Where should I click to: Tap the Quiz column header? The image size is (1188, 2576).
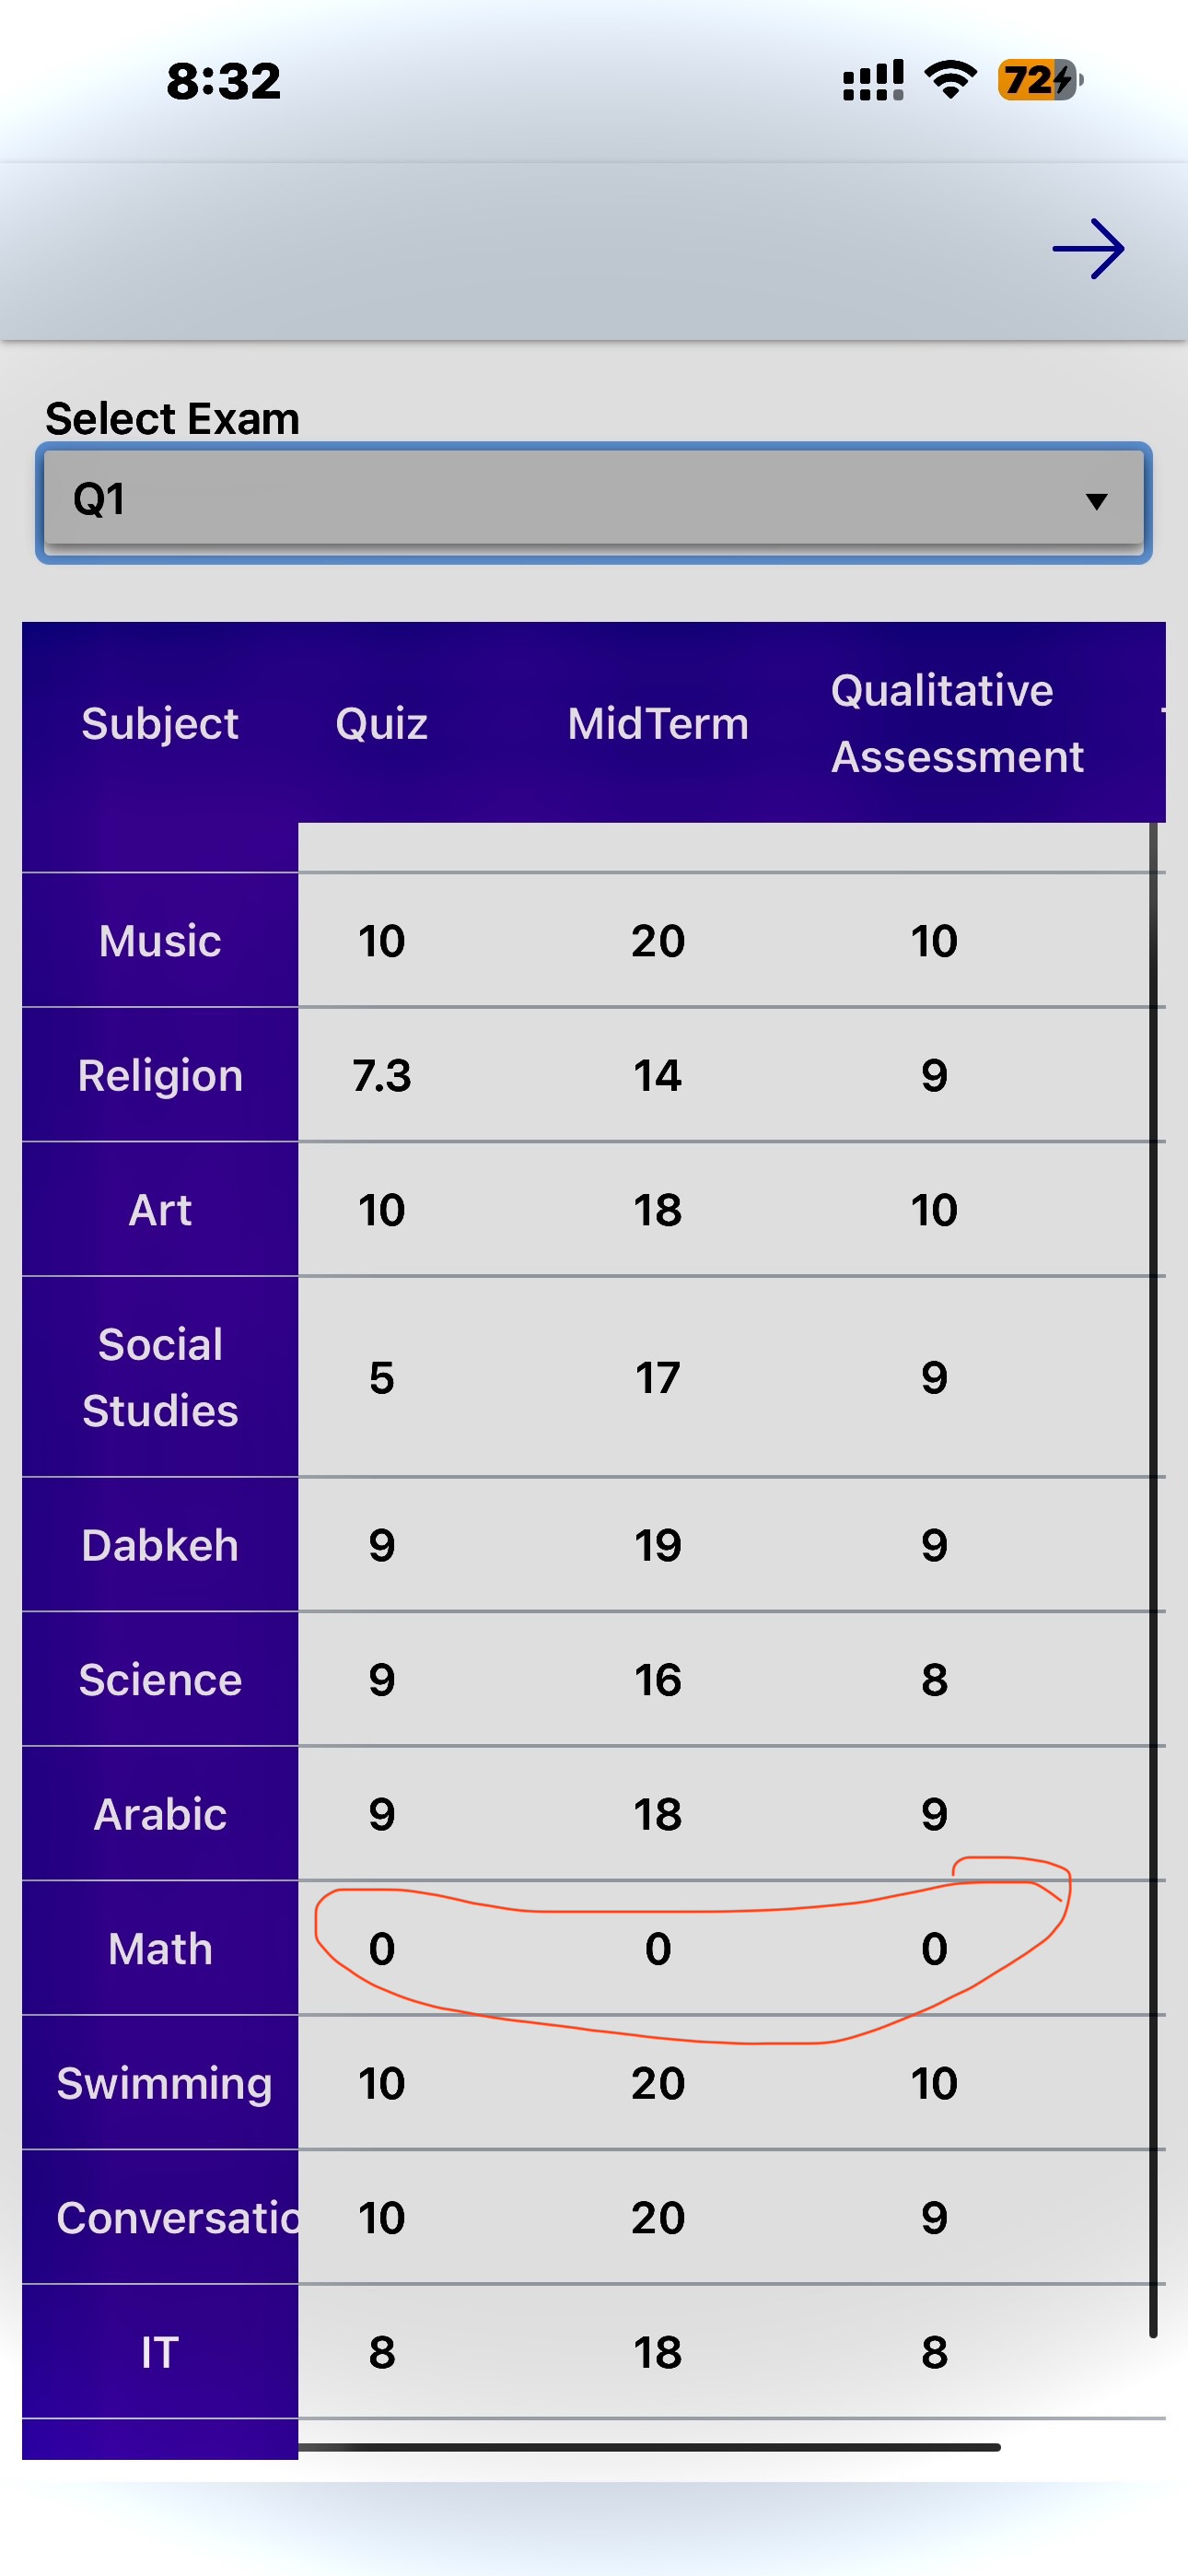coord(382,723)
